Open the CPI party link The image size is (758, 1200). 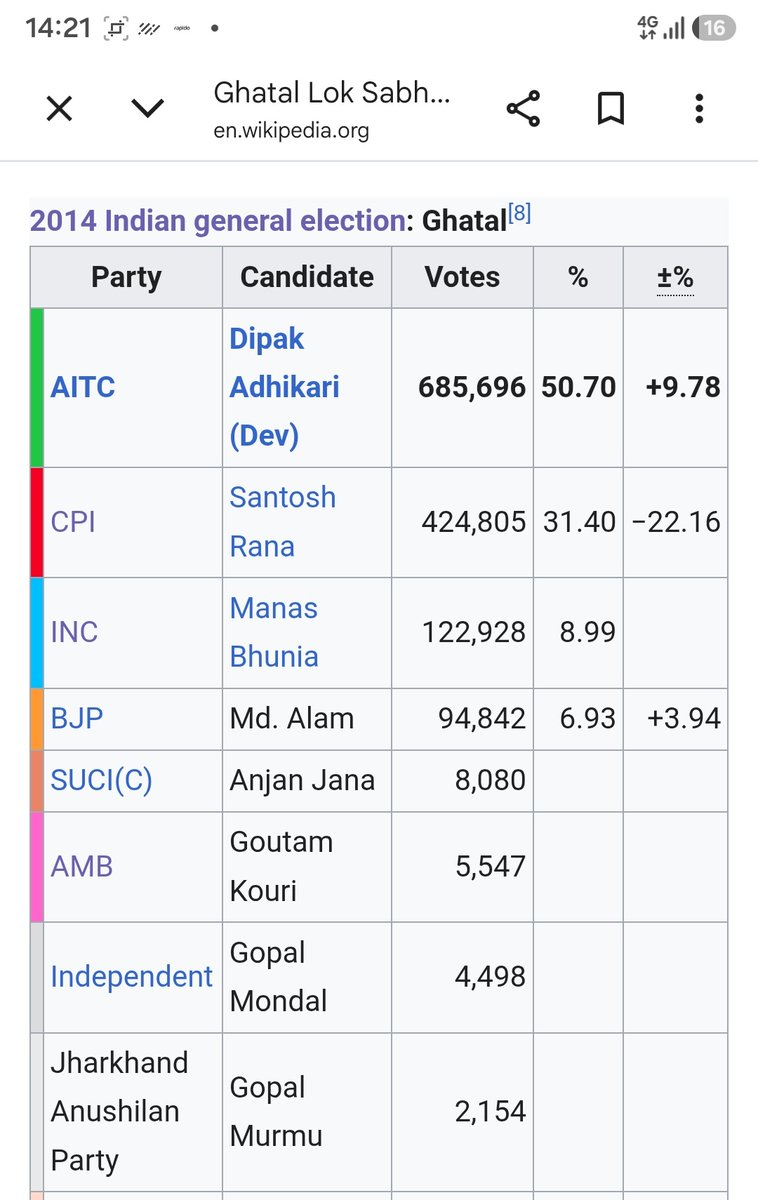click(x=73, y=522)
